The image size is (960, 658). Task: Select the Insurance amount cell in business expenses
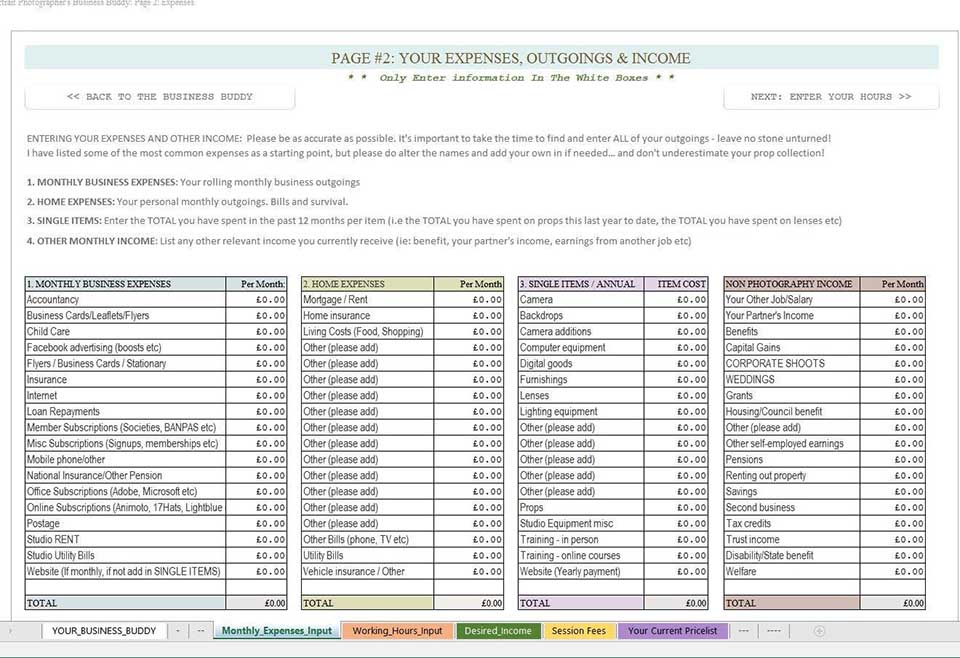(x=256, y=380)
